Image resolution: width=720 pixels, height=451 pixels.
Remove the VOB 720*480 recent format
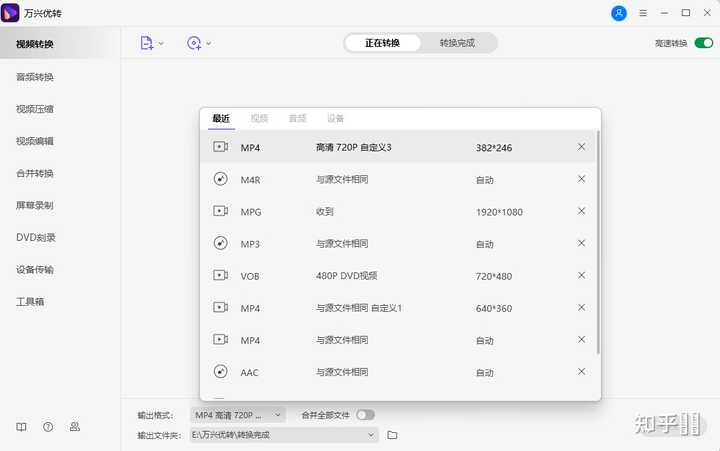tap(581, 275)
